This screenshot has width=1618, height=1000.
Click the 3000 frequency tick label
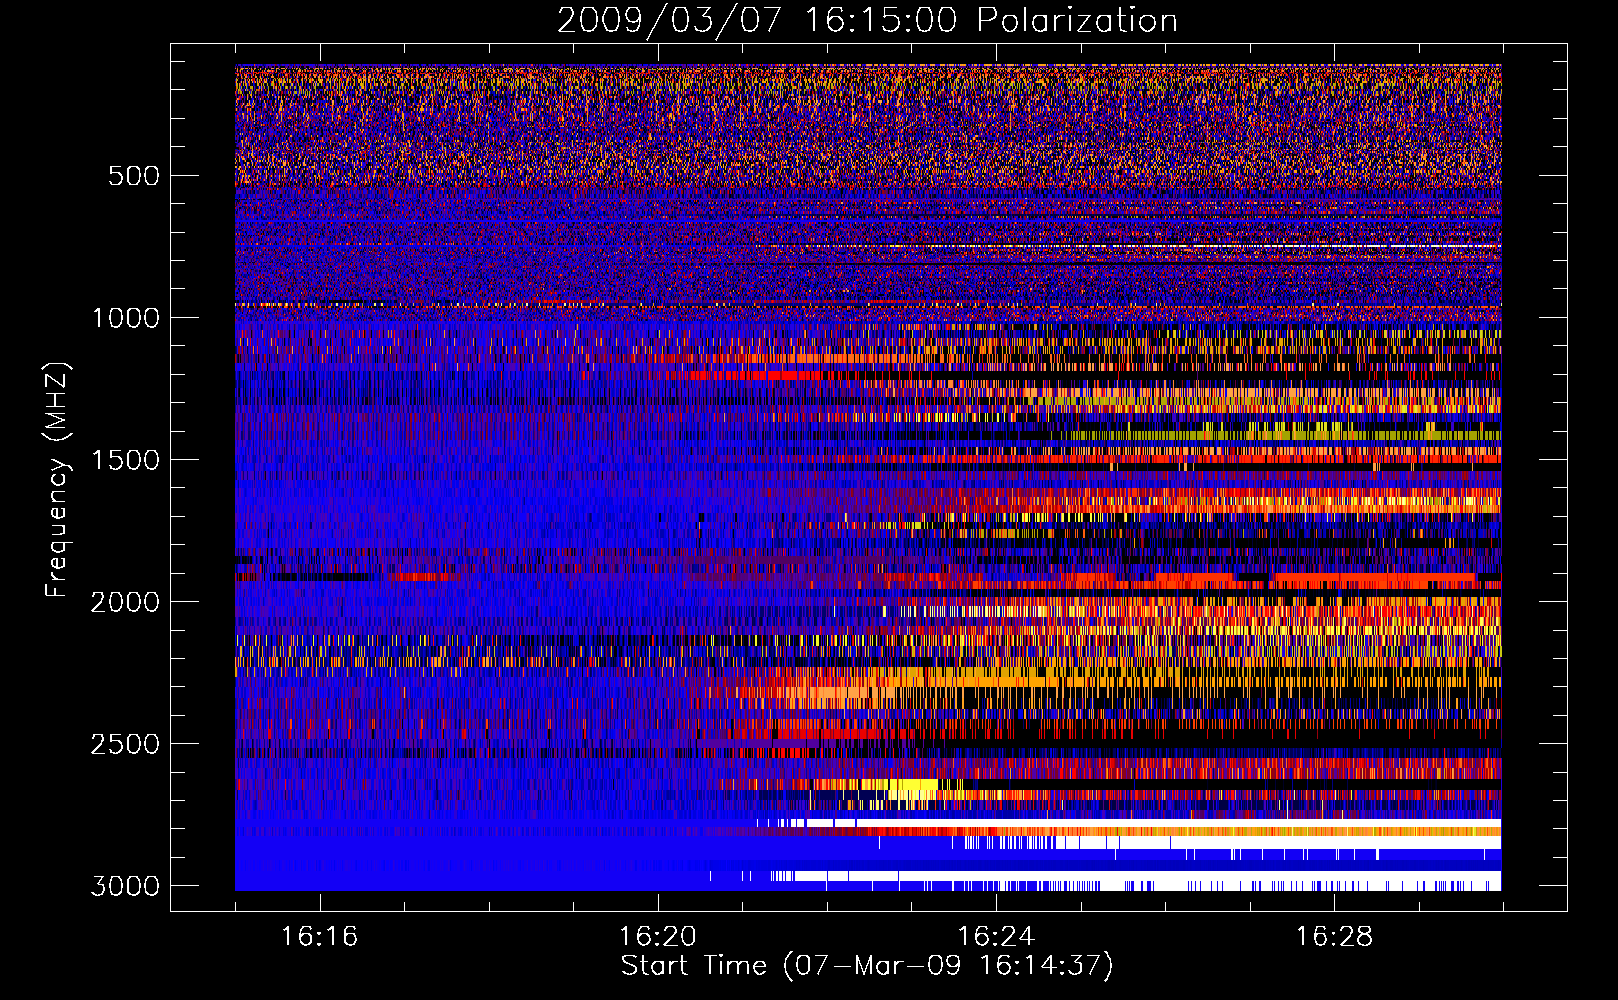[125, 886]
